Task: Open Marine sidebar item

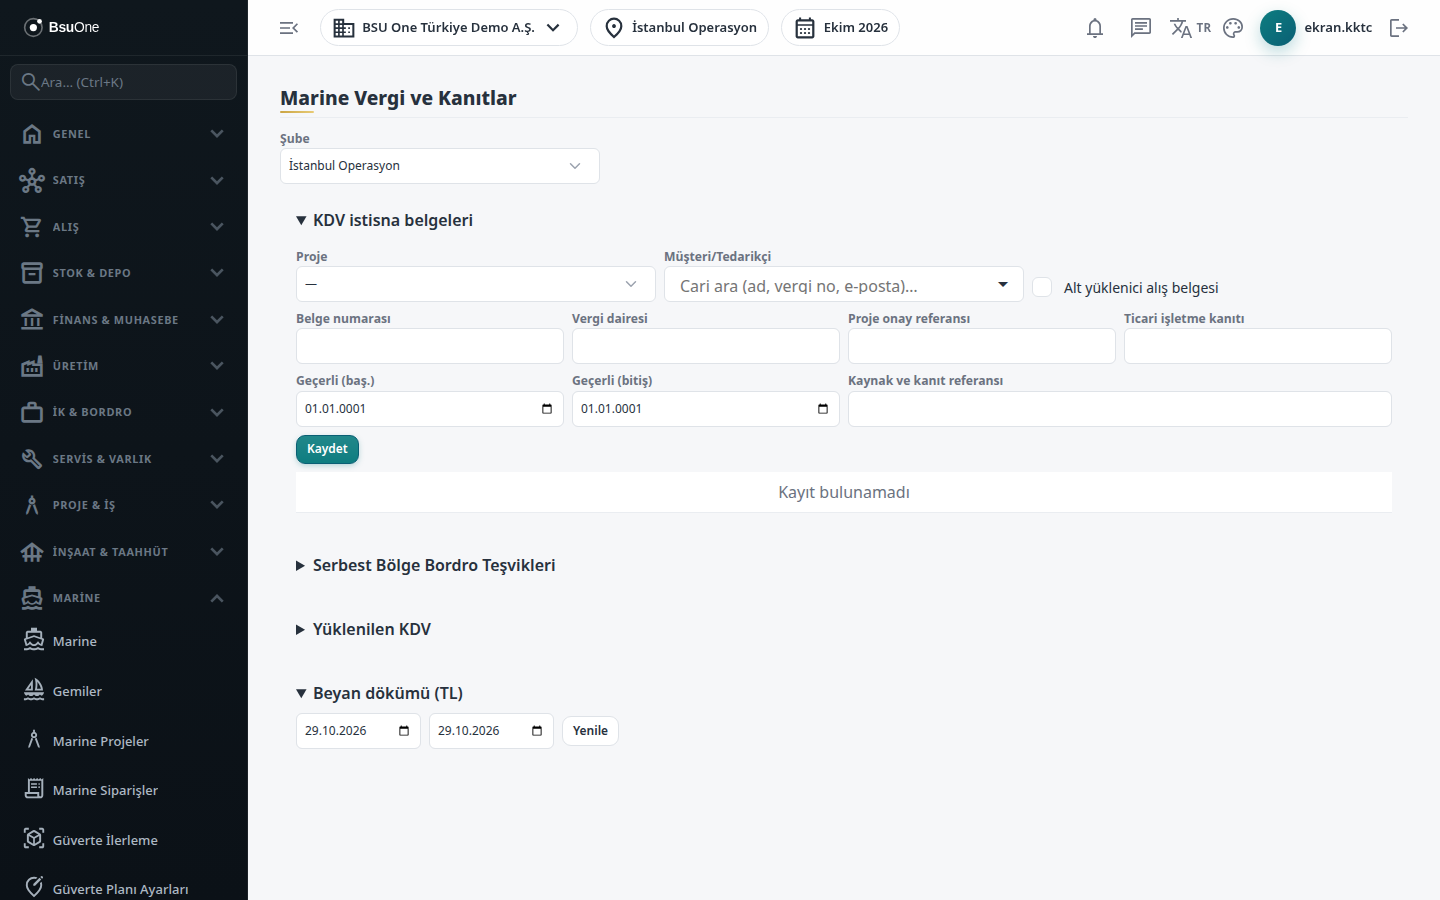Action: (124, 641)
